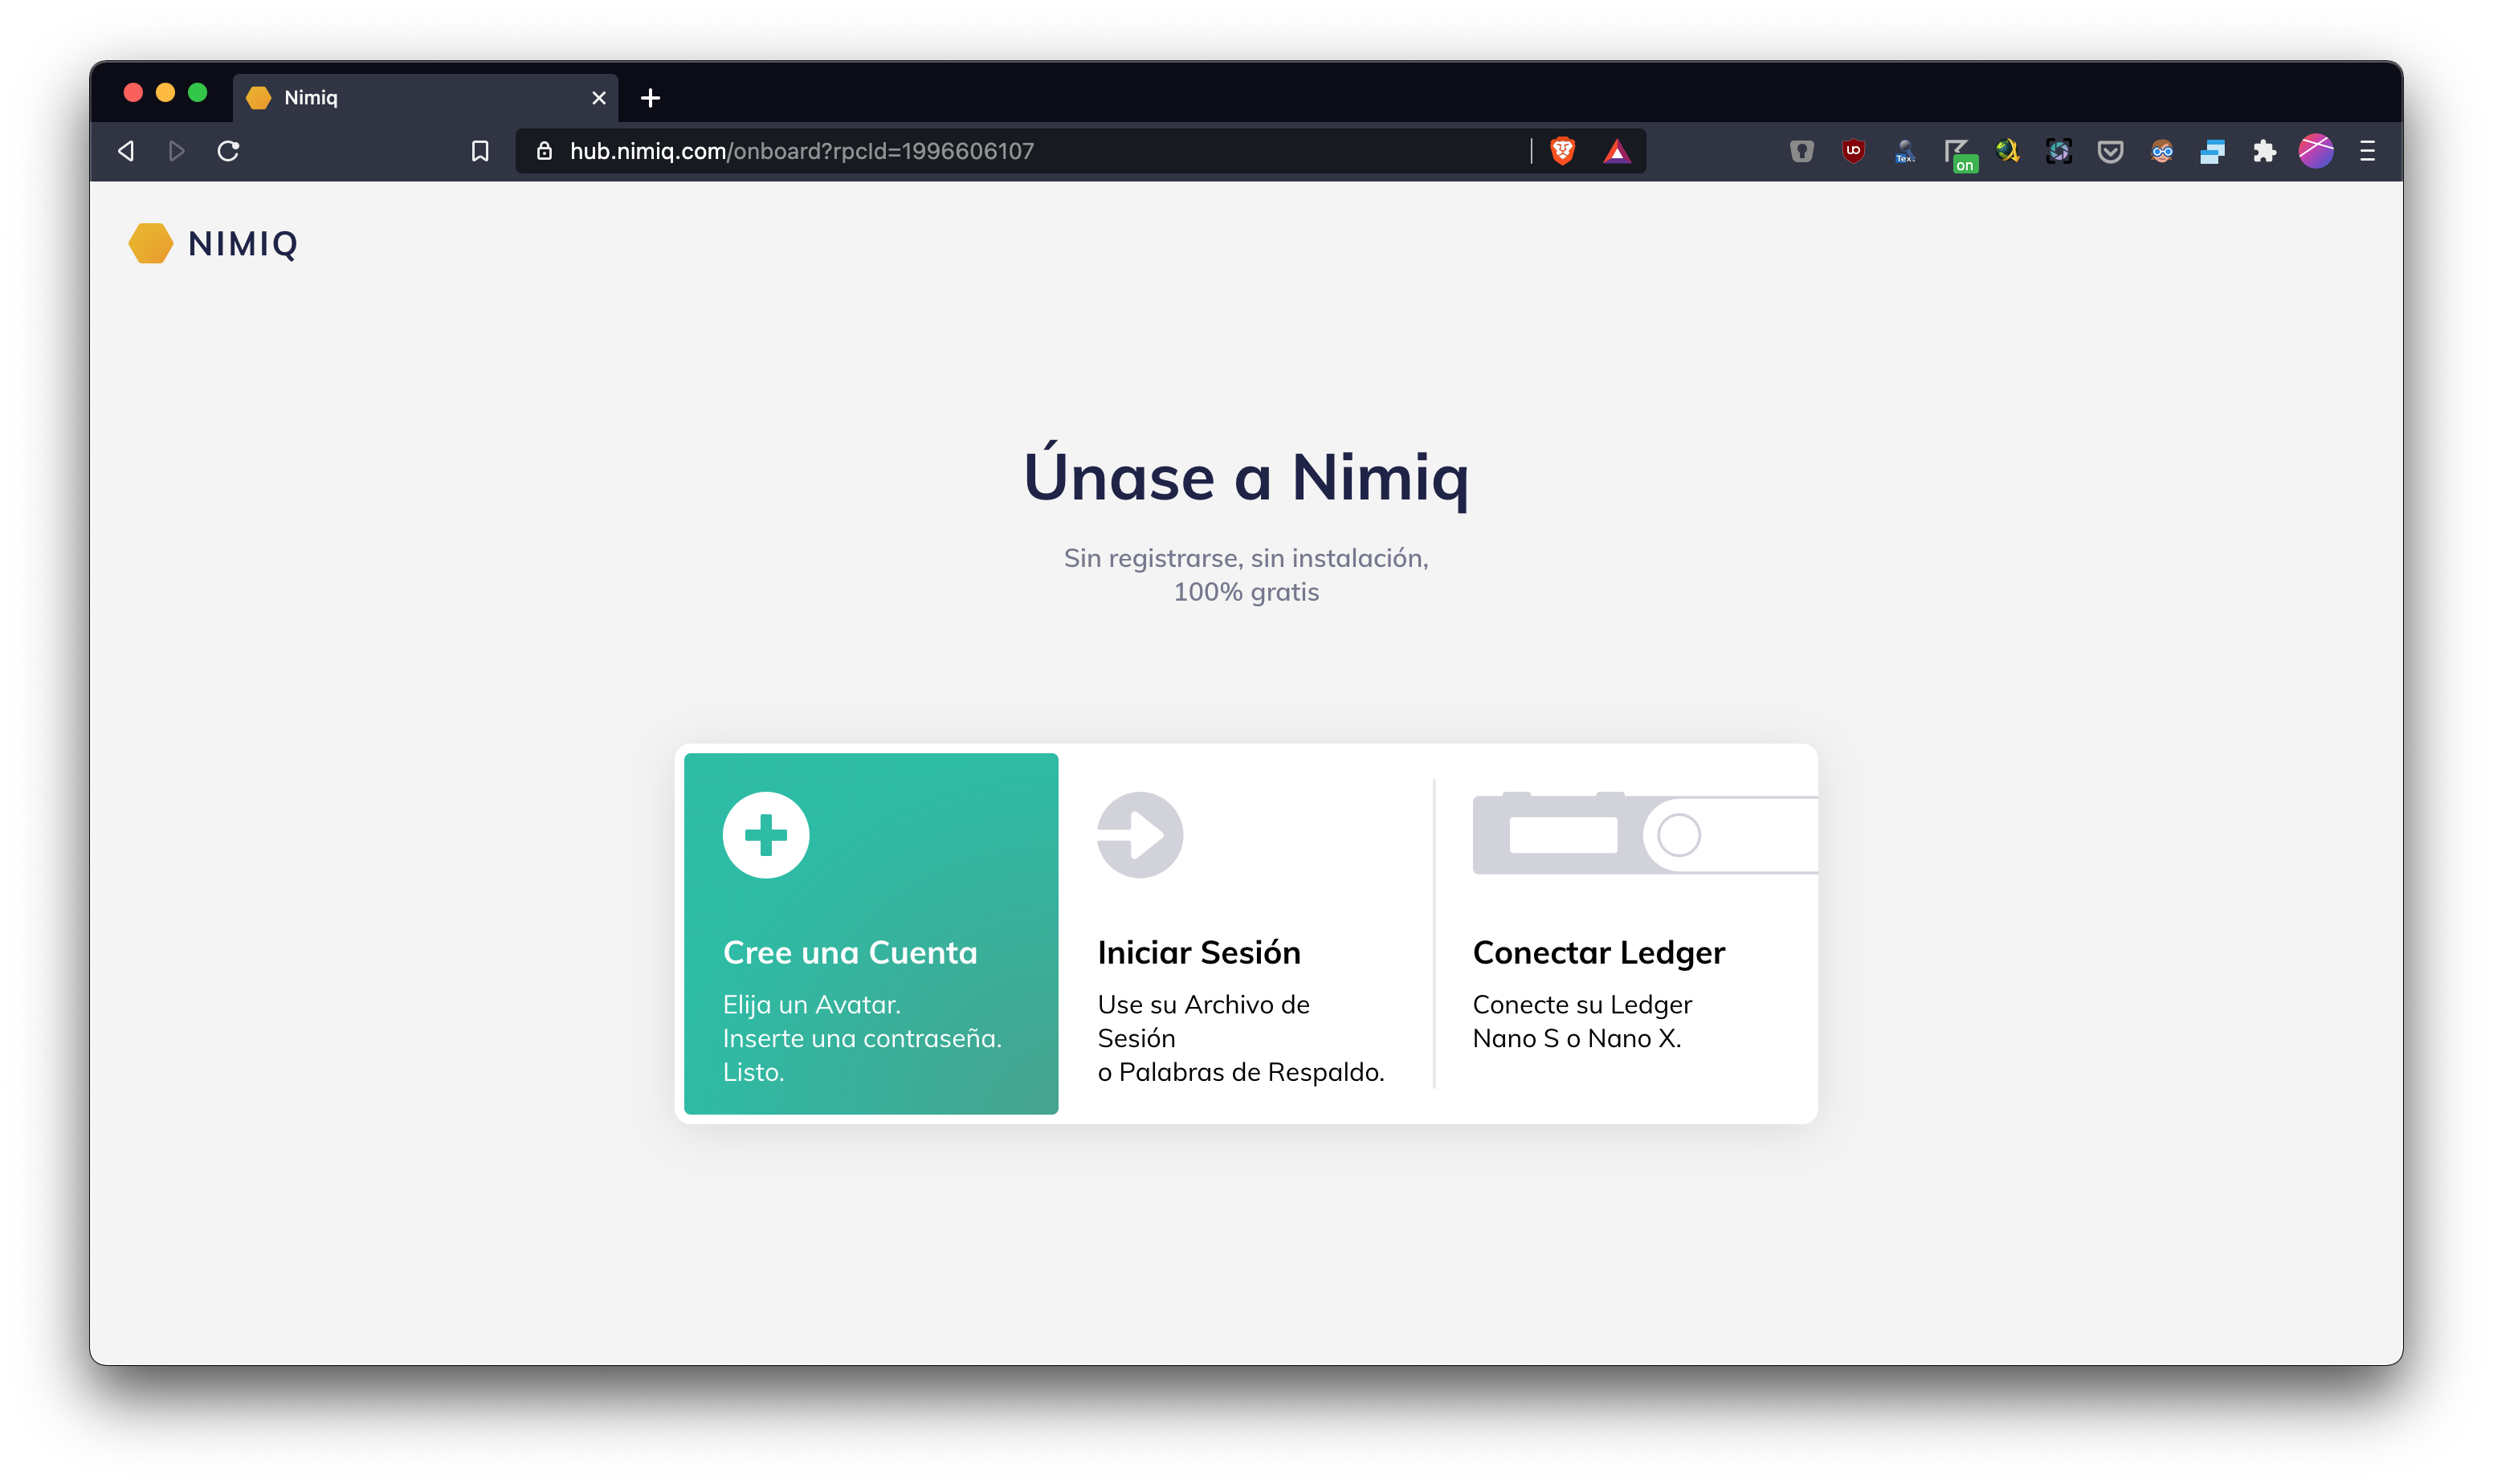
Task: Click the 'Listo.' text
Action: coord(754,1072)
